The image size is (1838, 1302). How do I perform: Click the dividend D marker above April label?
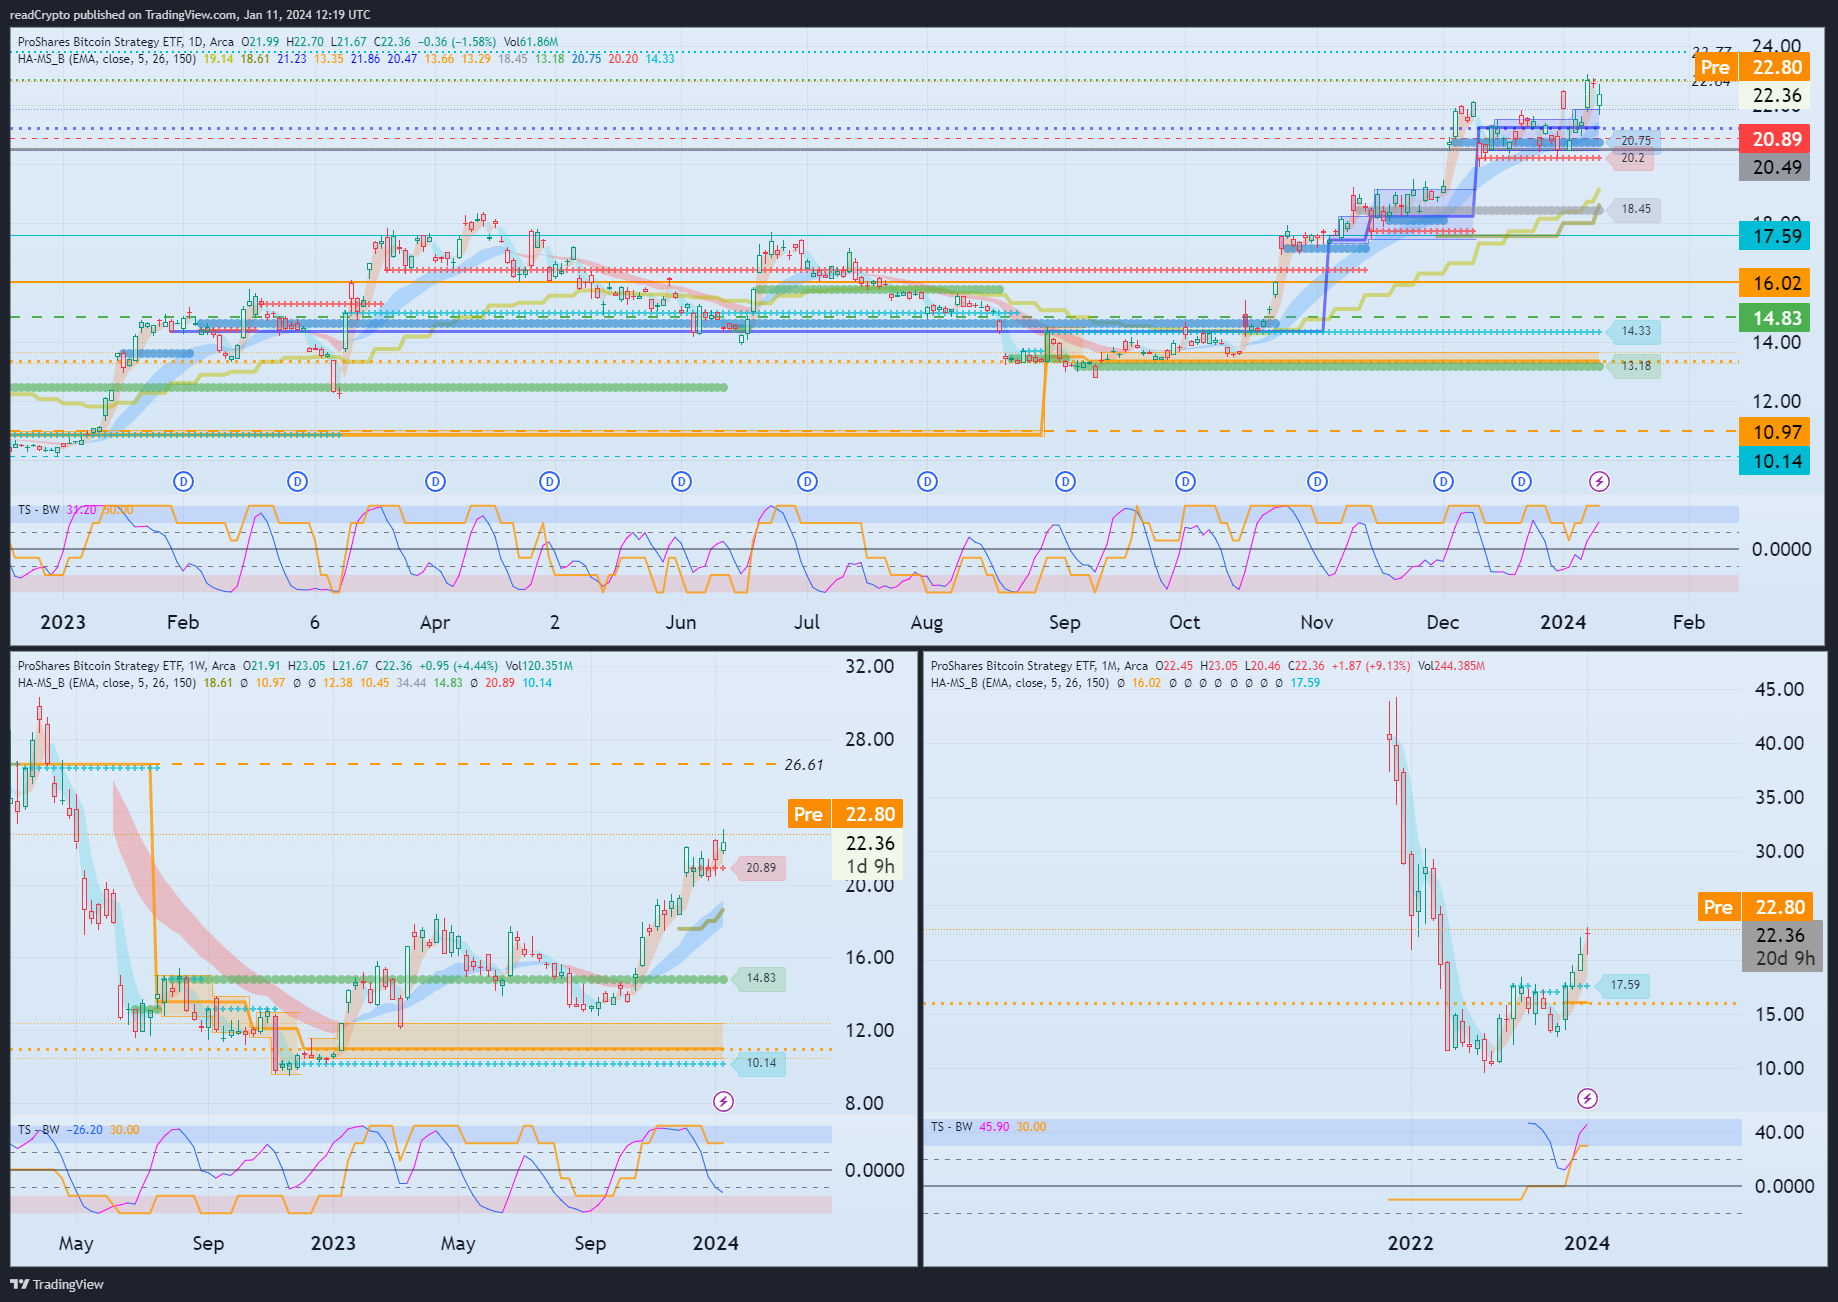pos(435,482)
